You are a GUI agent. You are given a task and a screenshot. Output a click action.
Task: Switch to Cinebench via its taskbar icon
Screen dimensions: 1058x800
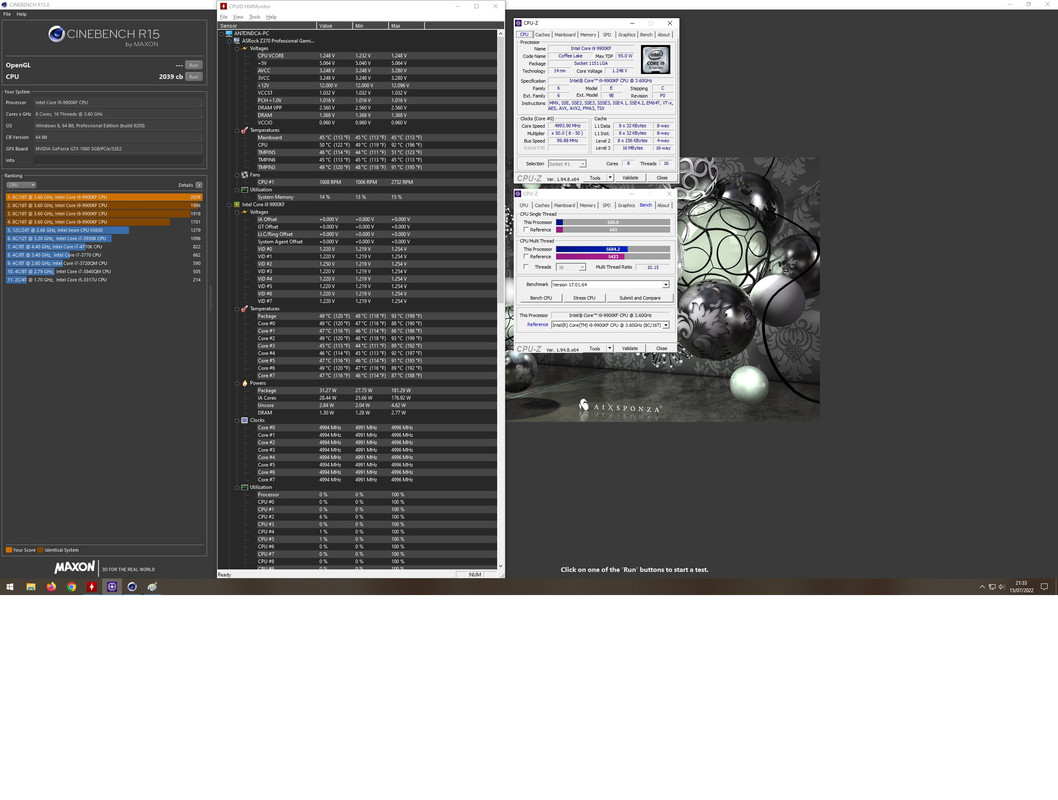(132, 587)
